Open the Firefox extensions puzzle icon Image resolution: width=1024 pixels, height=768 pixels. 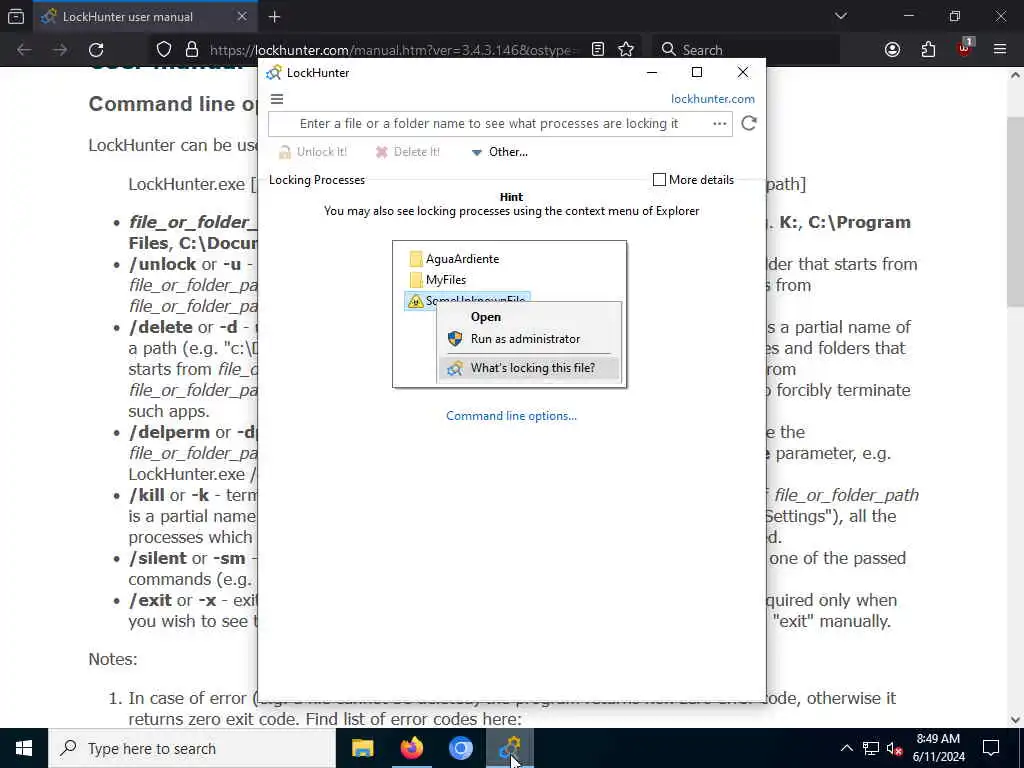(x=928, y=50)
